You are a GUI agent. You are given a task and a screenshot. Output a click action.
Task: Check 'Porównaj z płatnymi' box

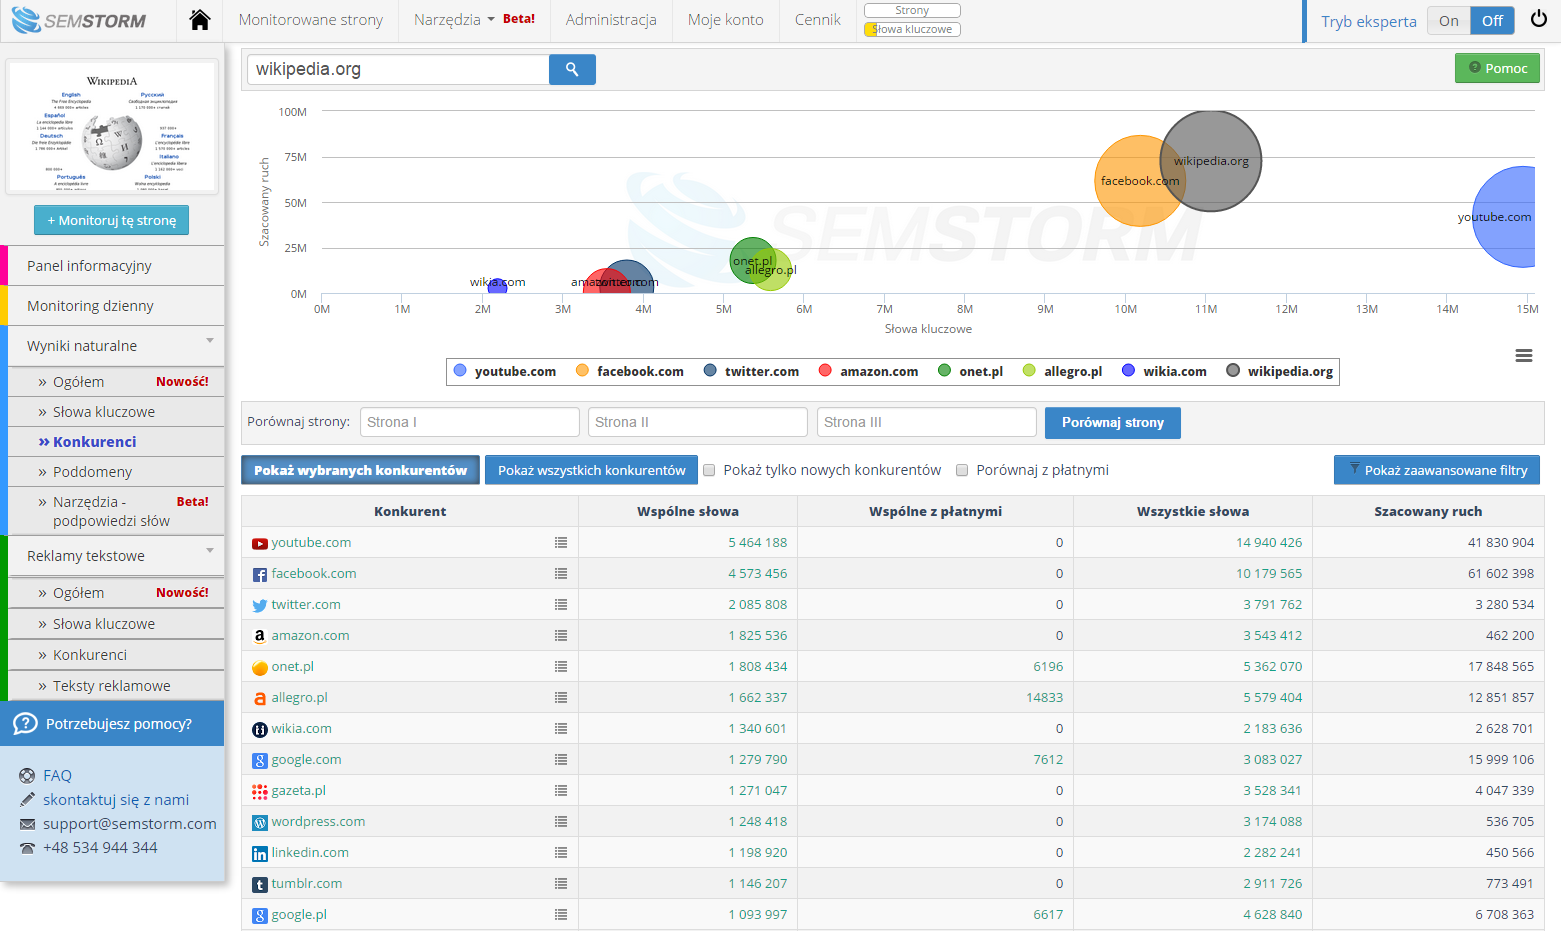pyautogui.click(x=962, y=470)
